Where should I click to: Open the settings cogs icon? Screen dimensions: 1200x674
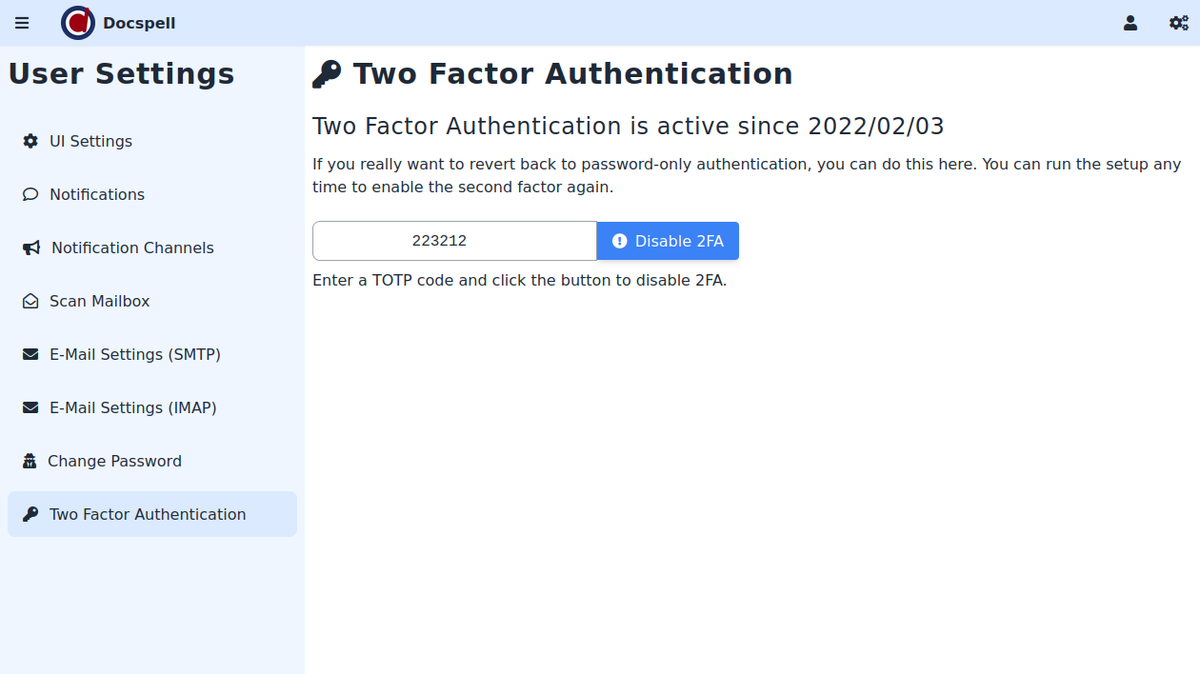coord(1178,23)
